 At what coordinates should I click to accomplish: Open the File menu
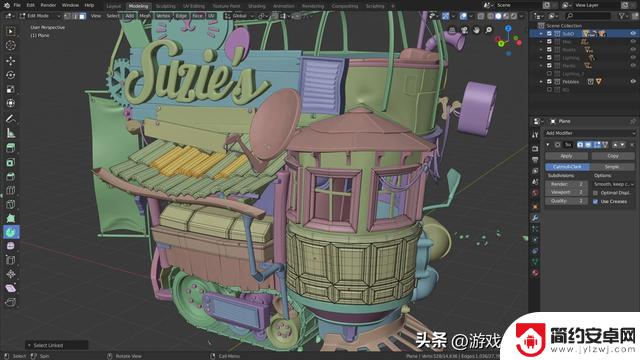click(x=17, y=5)
